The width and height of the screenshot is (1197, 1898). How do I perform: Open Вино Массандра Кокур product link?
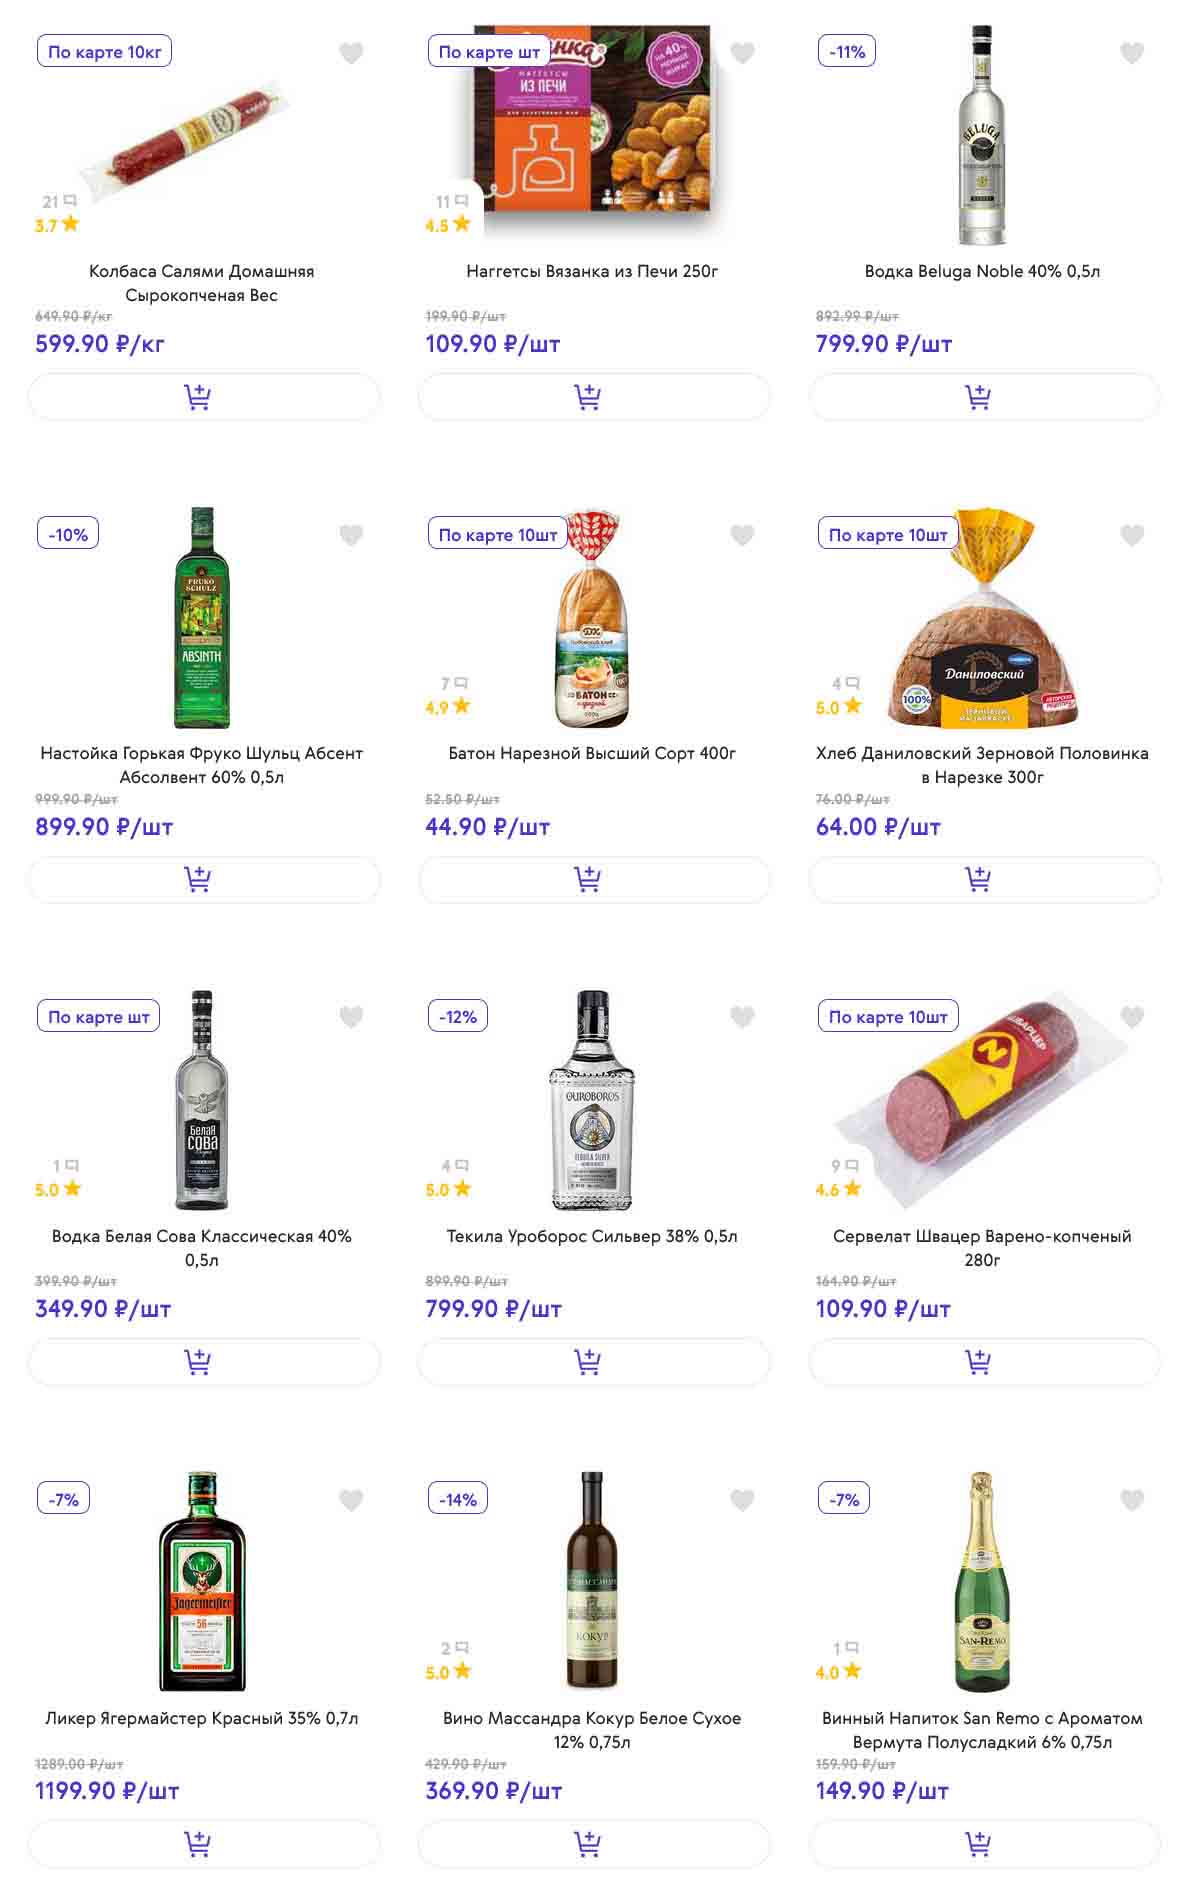point(592,1730)
